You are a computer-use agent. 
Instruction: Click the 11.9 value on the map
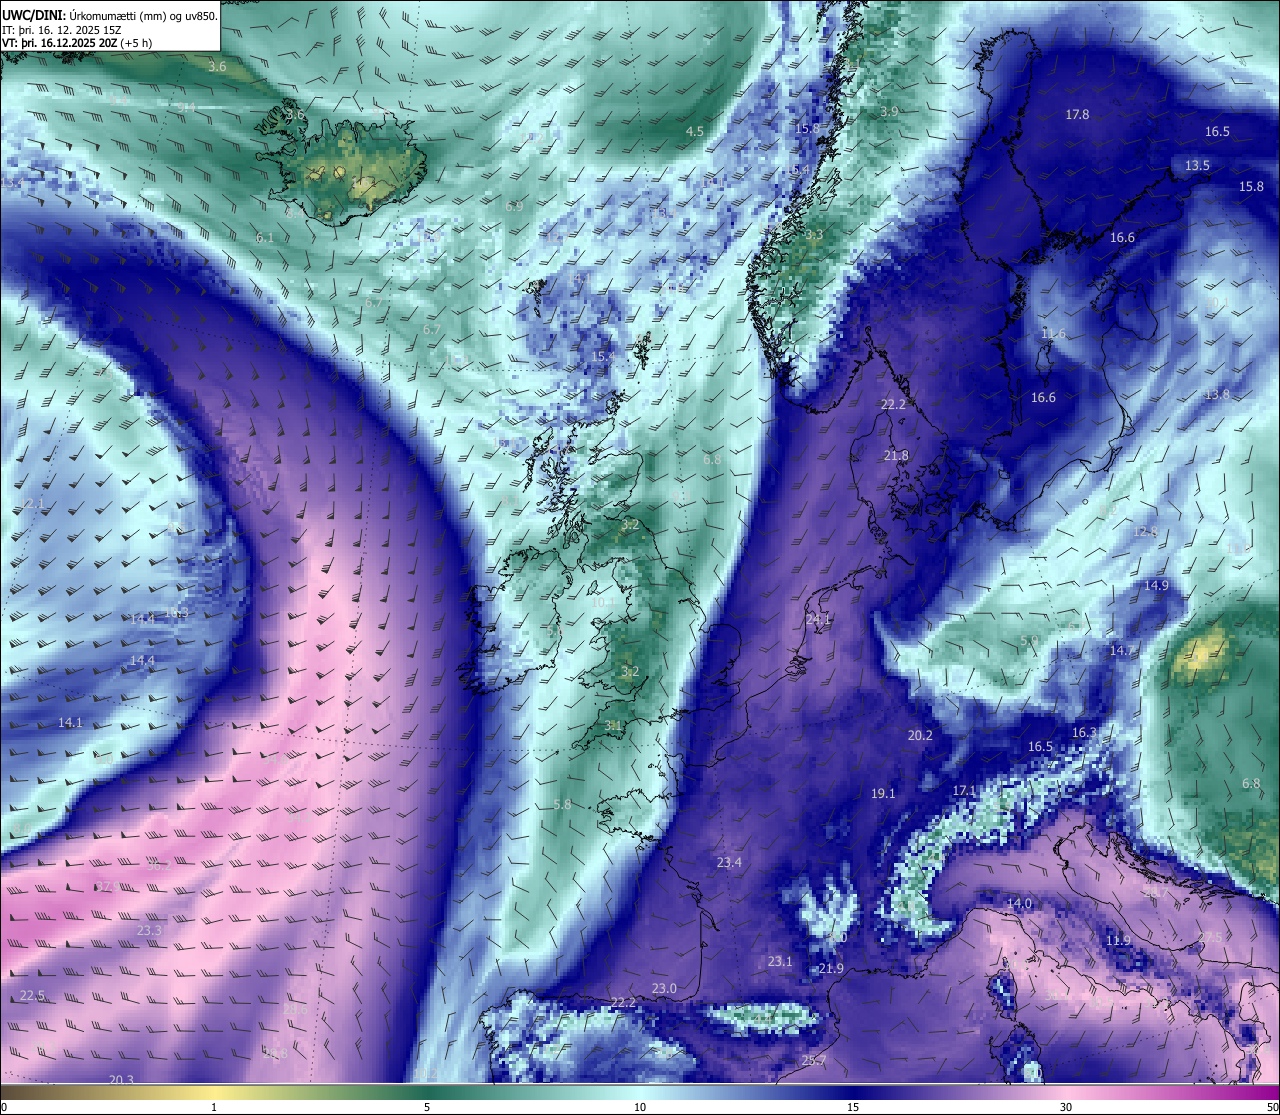[x=1118, y=941]
